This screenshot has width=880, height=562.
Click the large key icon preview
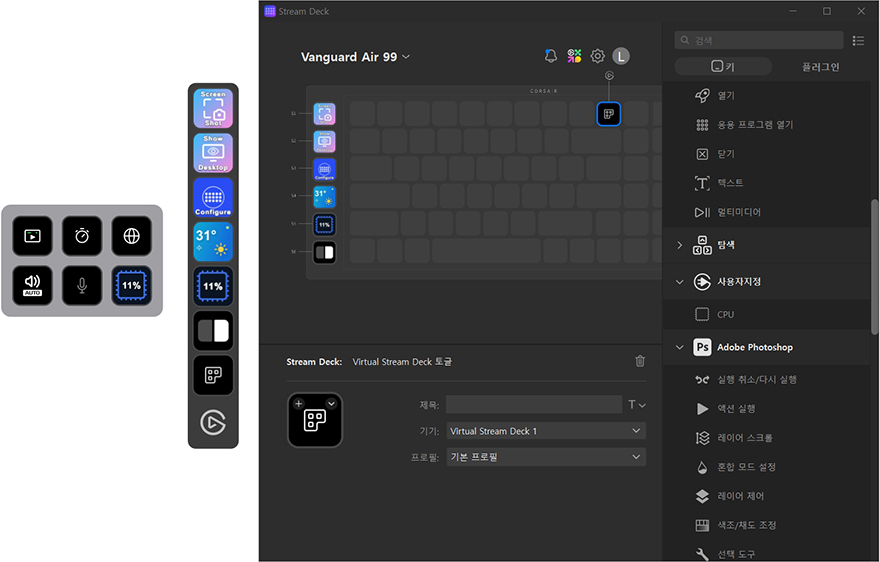[x=315, y=420]
